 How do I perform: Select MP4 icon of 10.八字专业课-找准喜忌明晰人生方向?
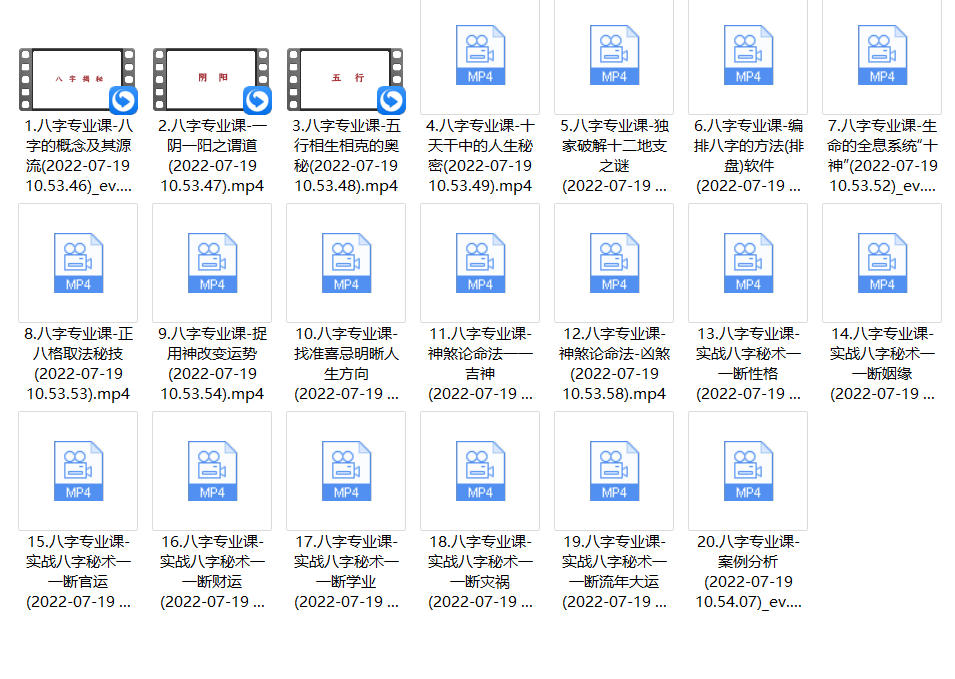point(347,262)
